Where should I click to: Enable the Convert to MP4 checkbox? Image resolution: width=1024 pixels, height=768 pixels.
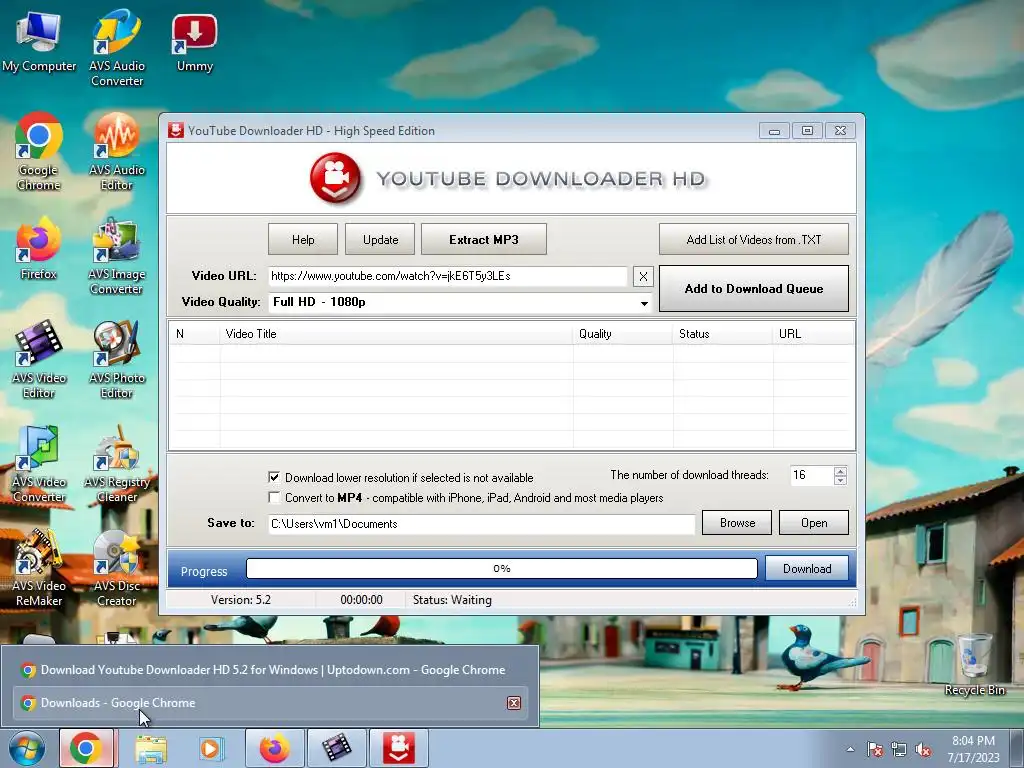tap(274, 498)
